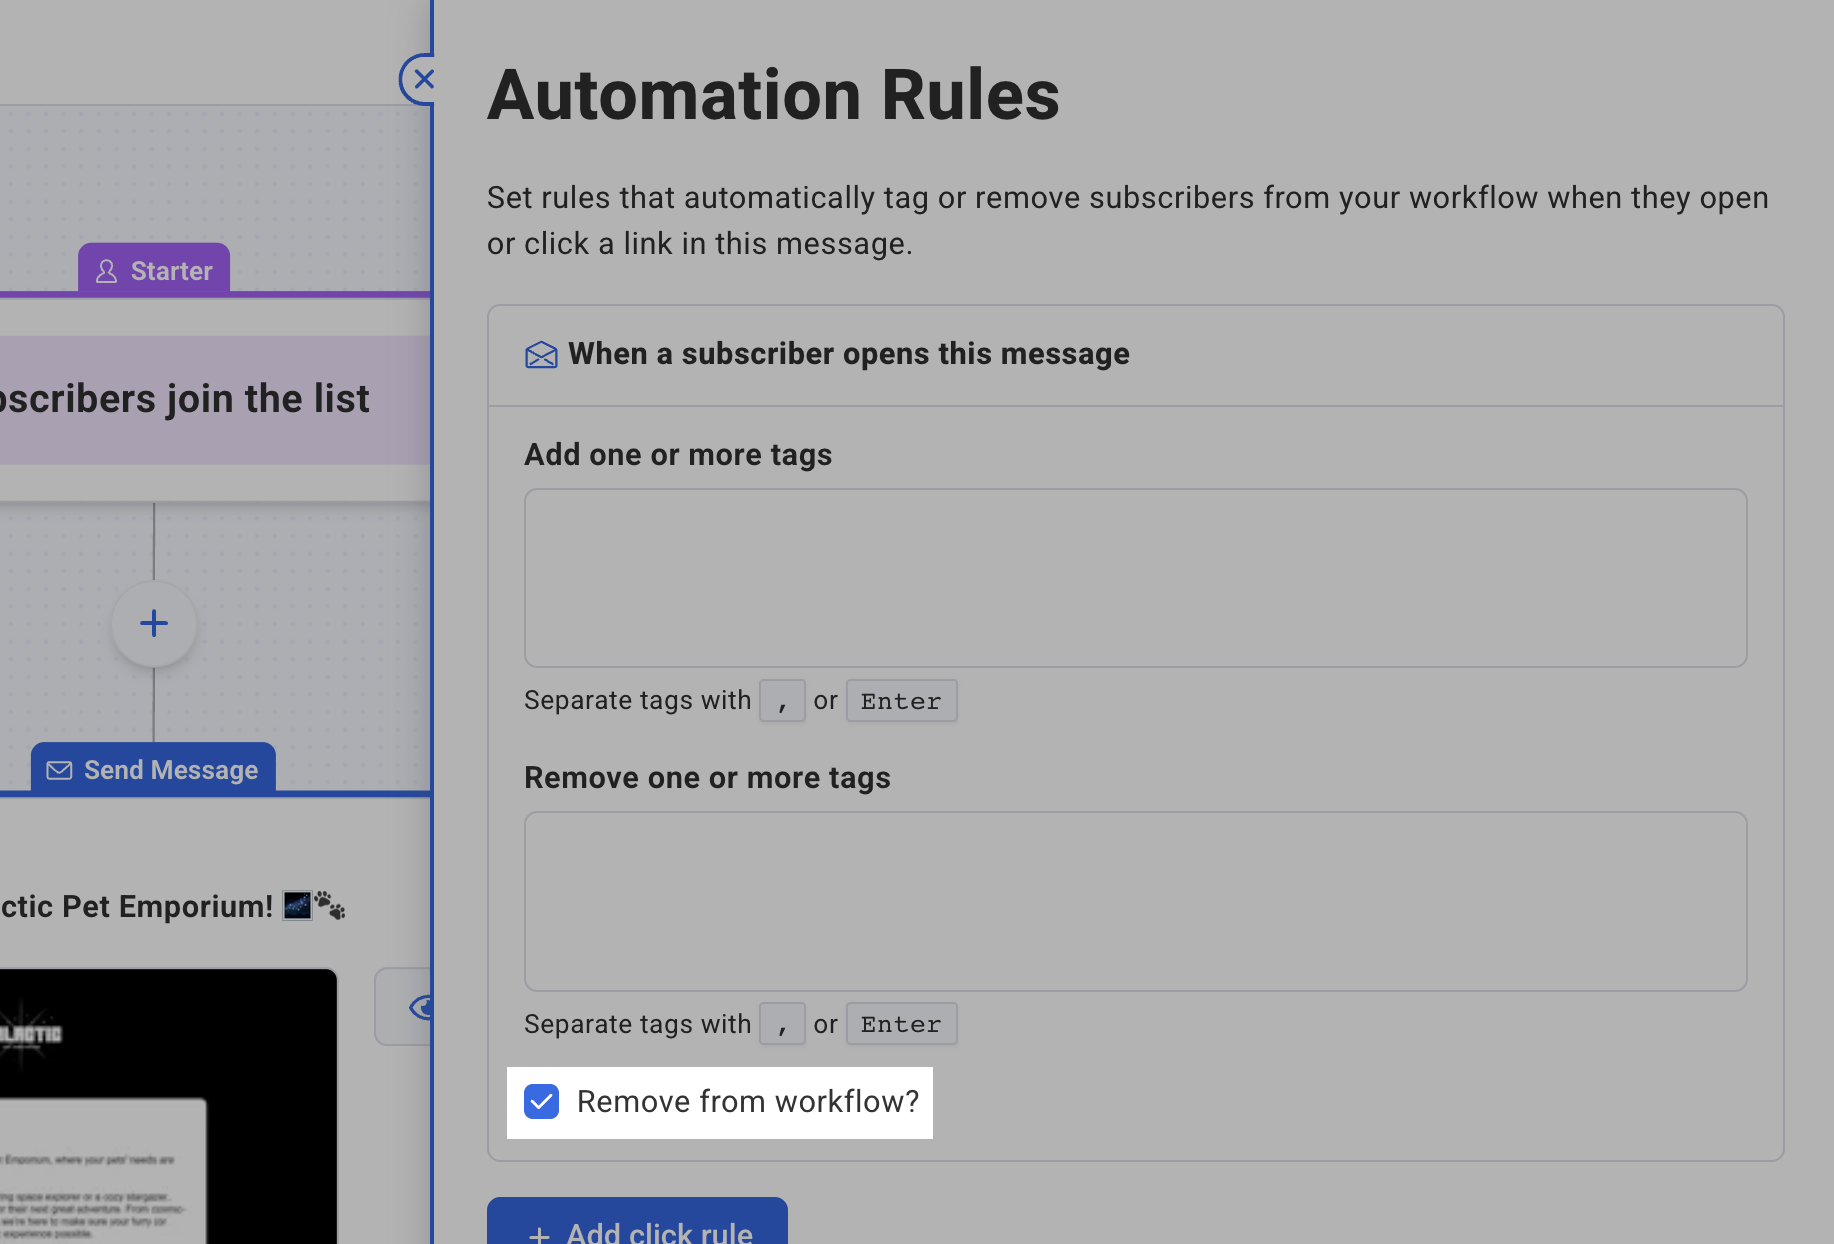Viewport: 1834px width, 1244px height.
Task: Click the open-envelope icon in rule header
Action: click(541, 355)
